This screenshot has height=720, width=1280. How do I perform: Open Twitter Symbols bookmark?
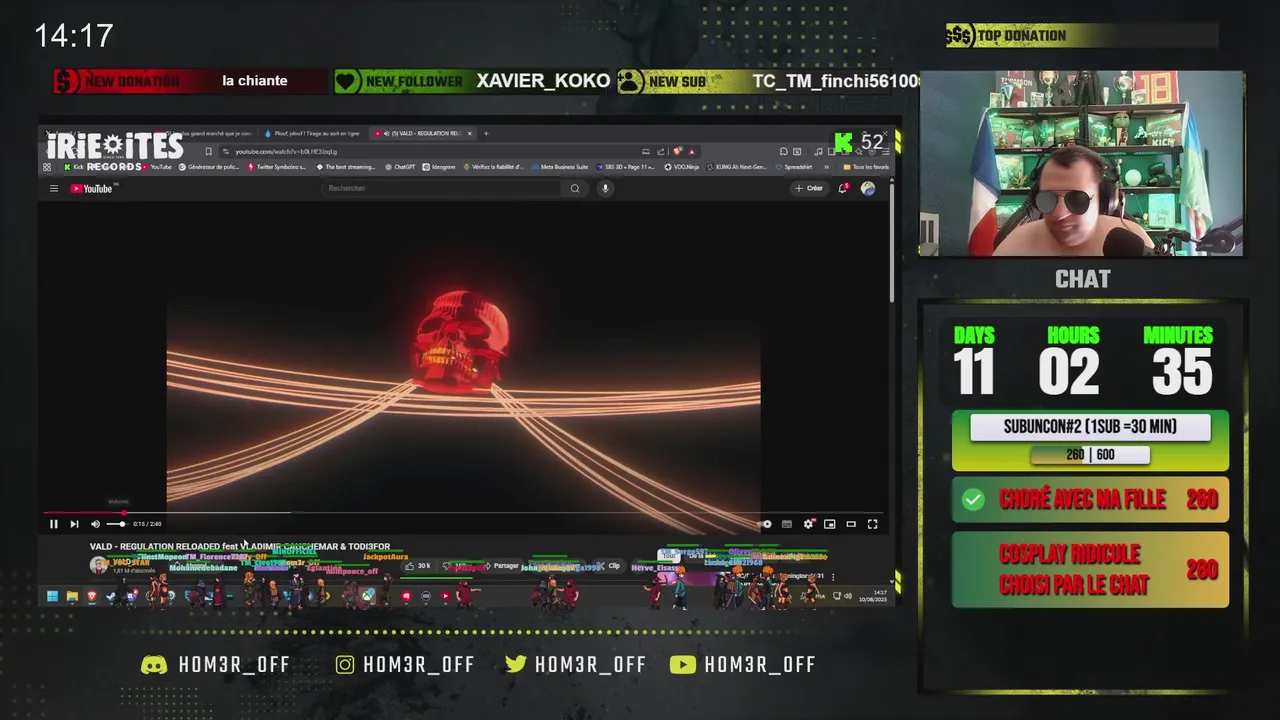(276, 167)
